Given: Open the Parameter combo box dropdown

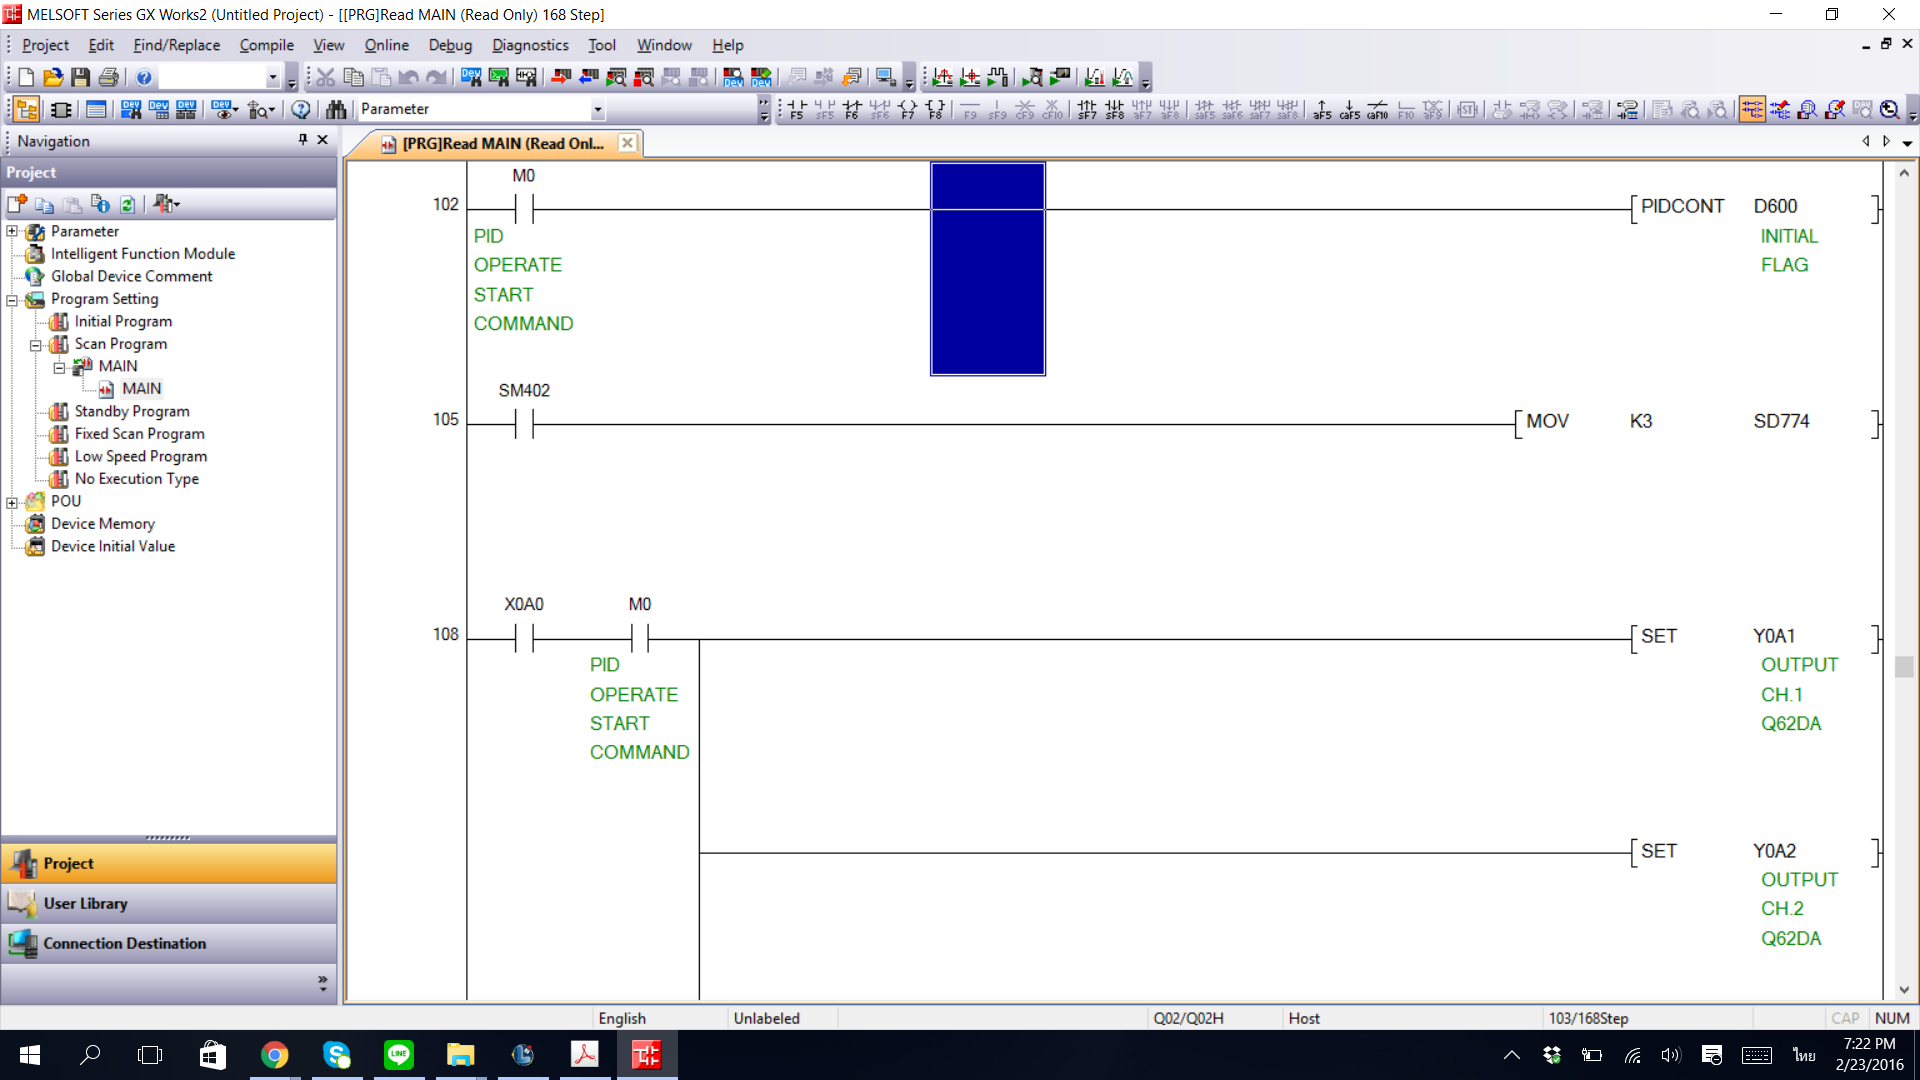Looking at the screenshot, I should (x=598, y=109).
